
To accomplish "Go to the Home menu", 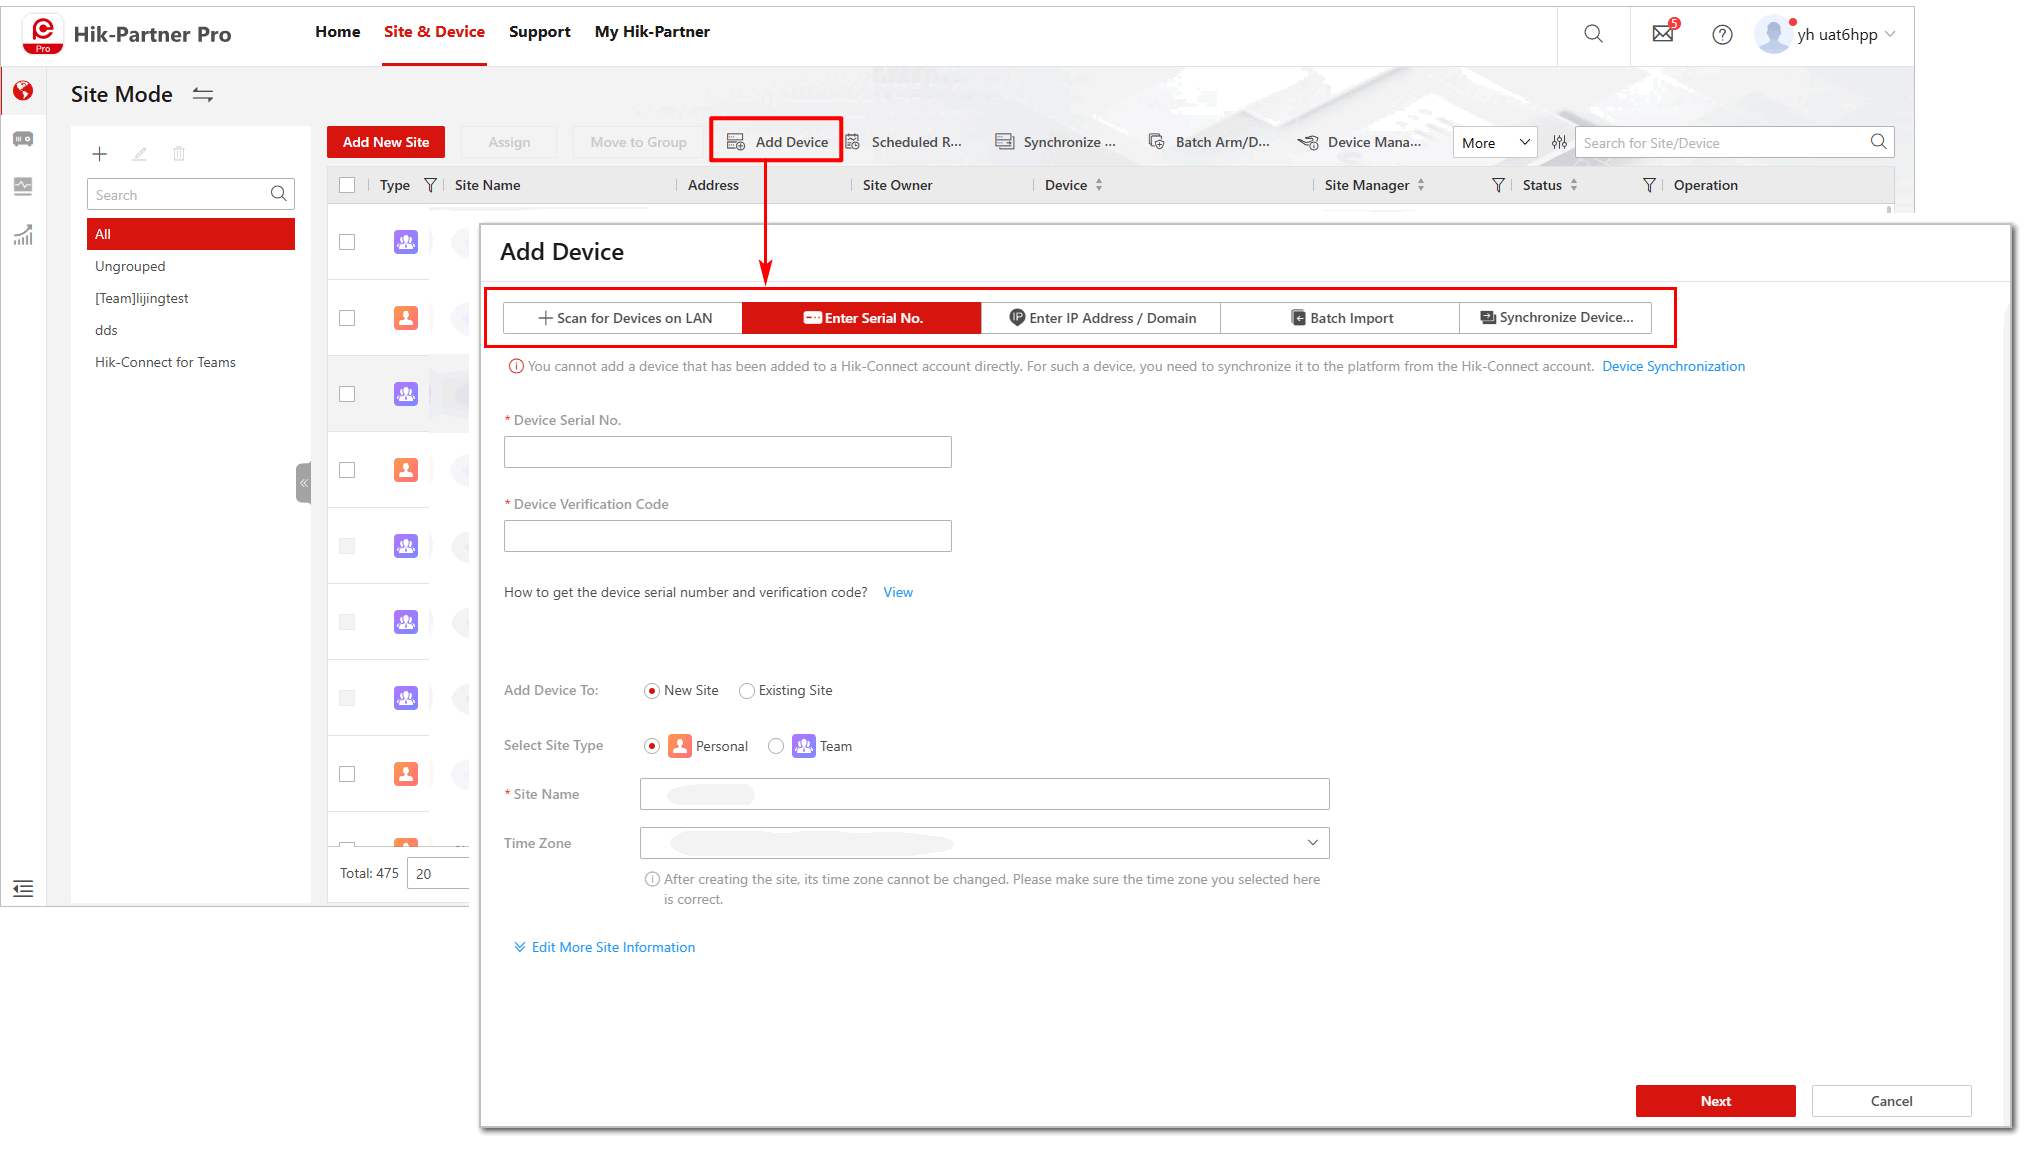I will [338, 32].
